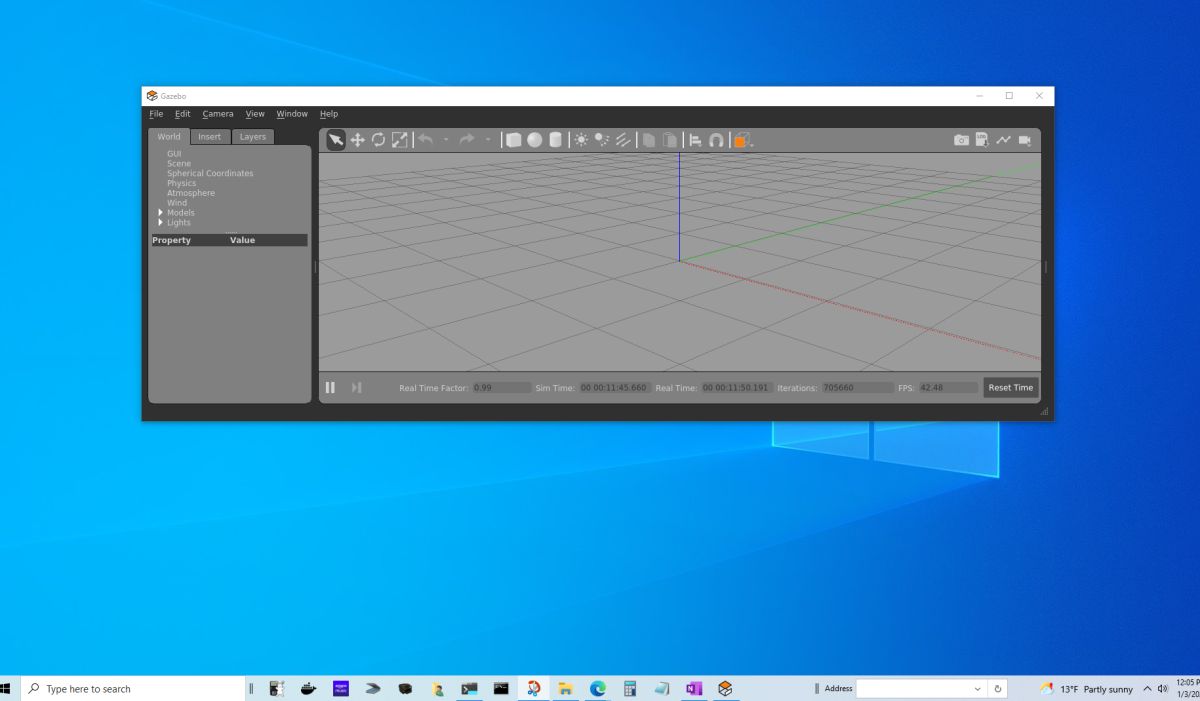Click the undo arrow in toolbar
The image size is (1200, 701).
[425, 140]
